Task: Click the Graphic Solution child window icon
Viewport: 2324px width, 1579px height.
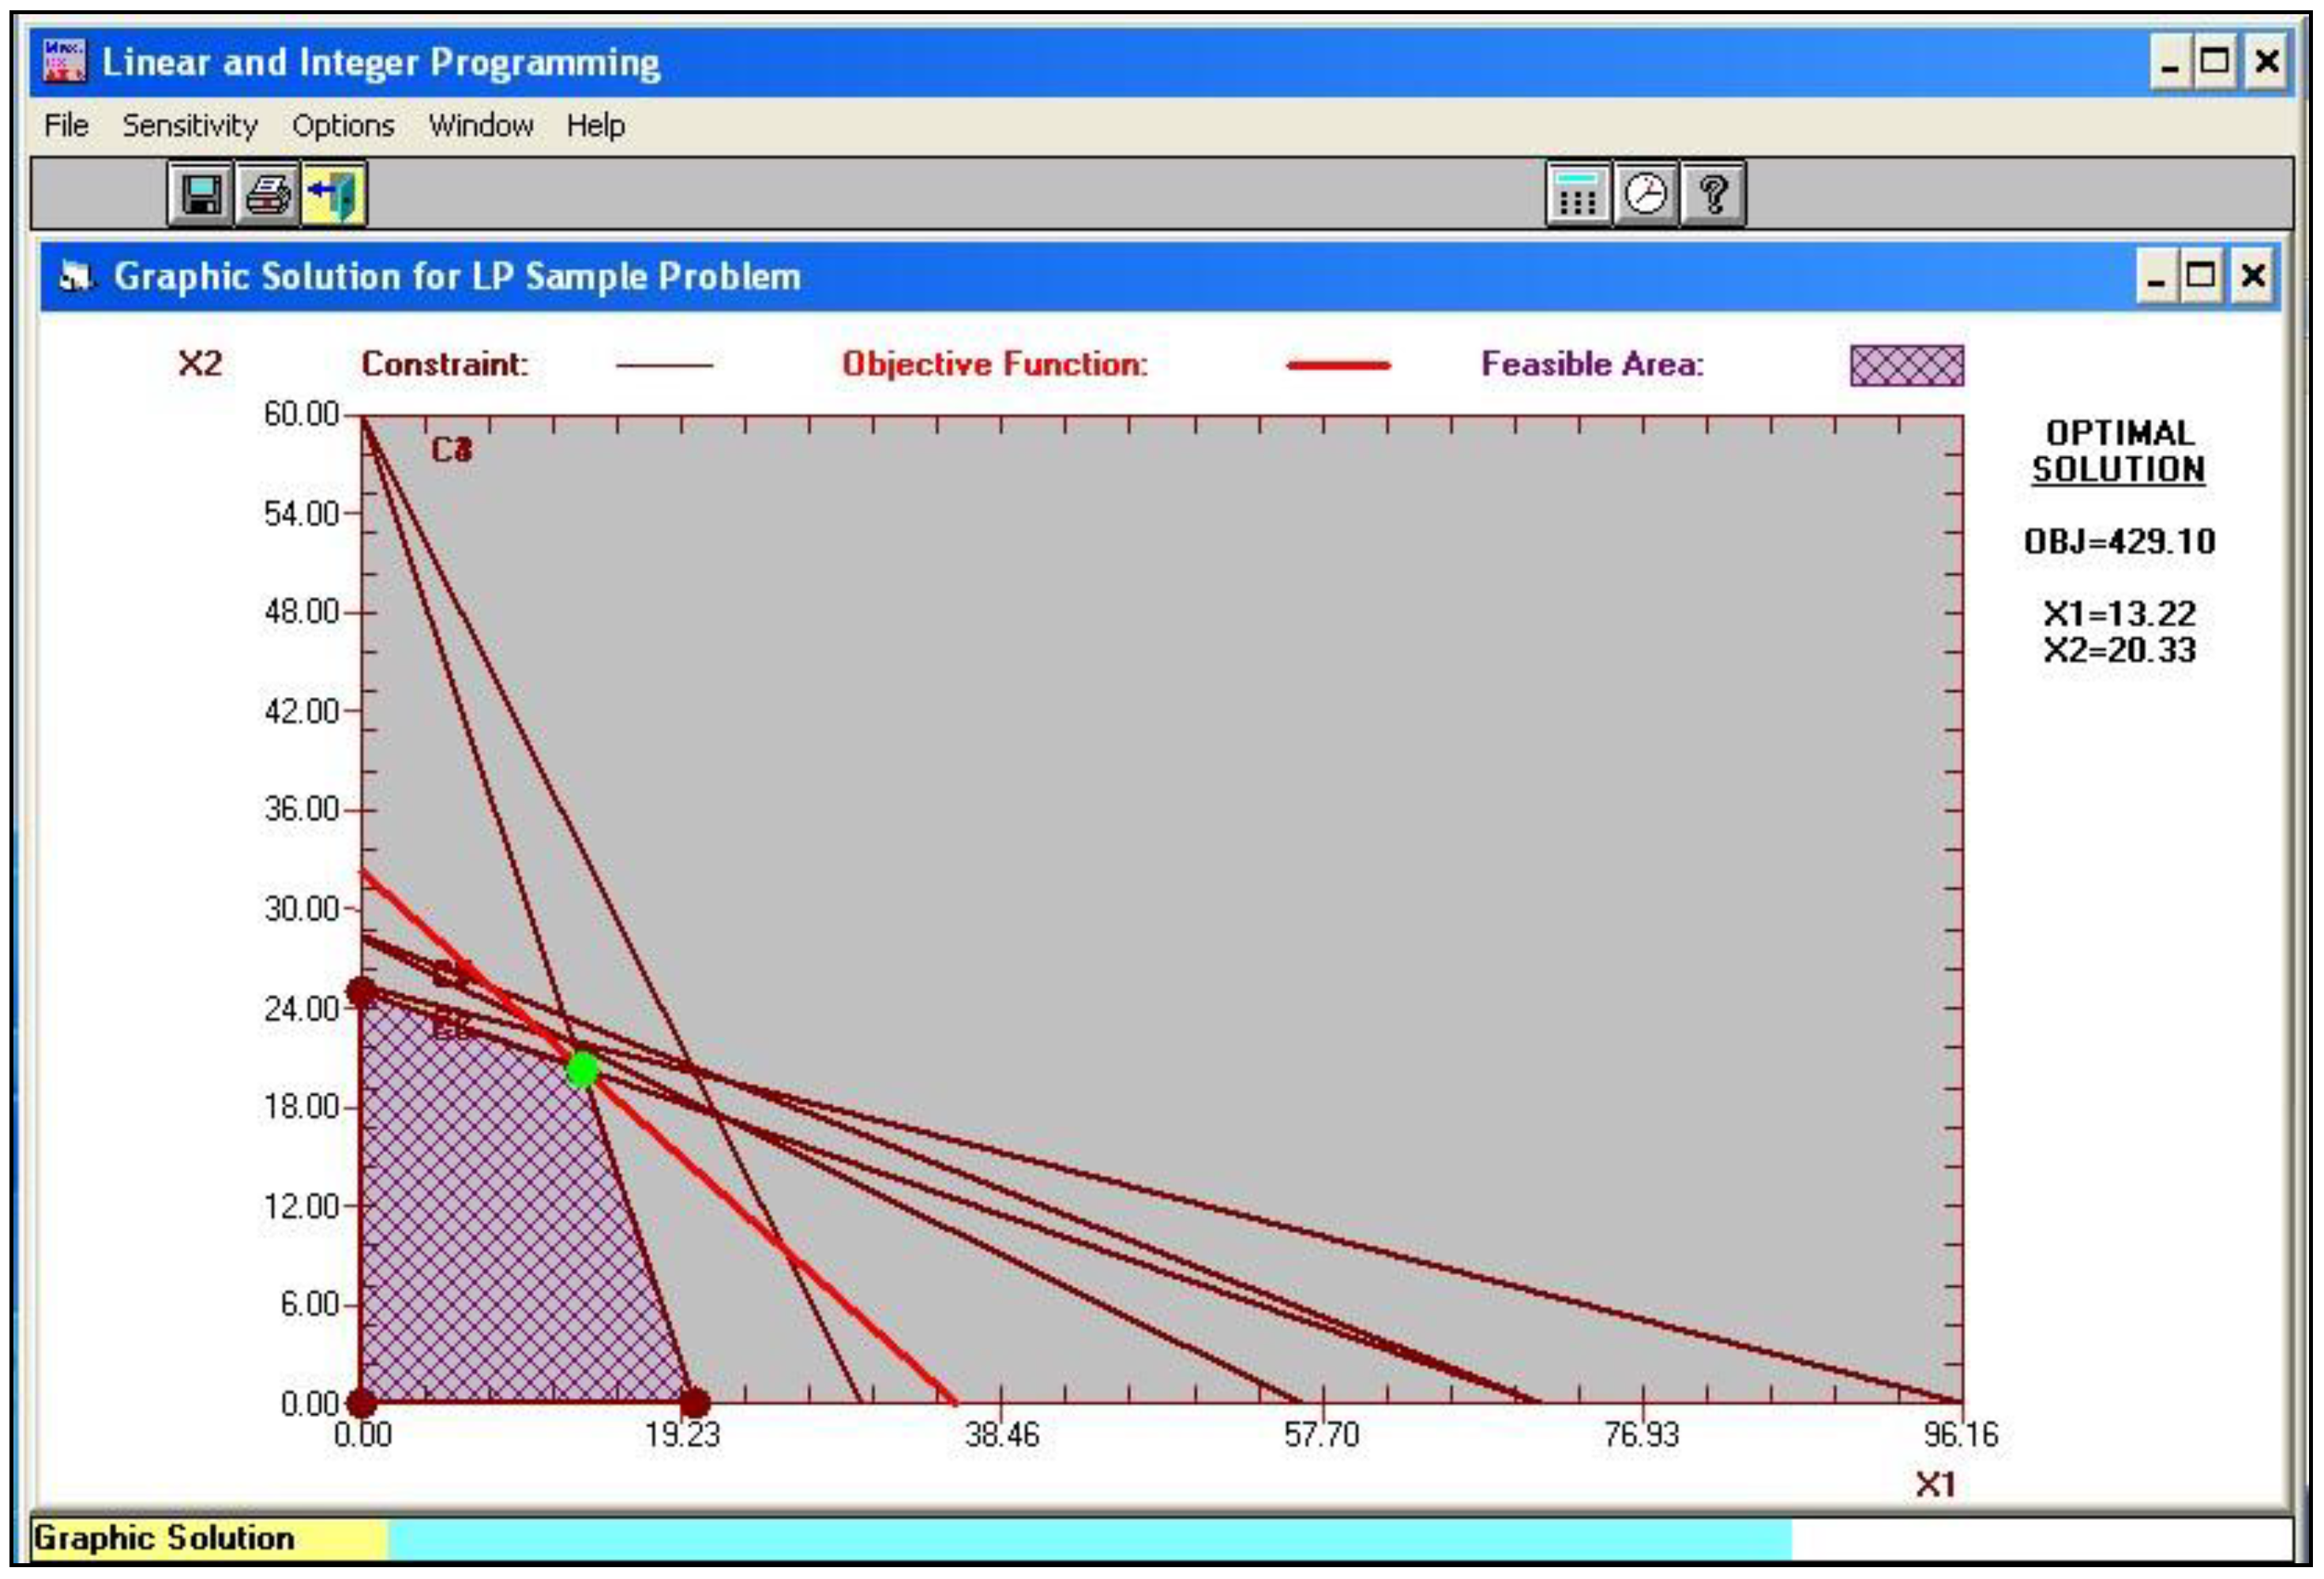Action: pyautogui.click(x=76, y=276)
